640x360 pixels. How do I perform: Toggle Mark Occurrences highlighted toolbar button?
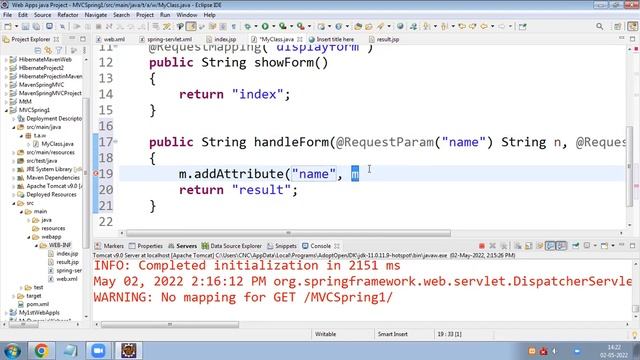point(191,27)
